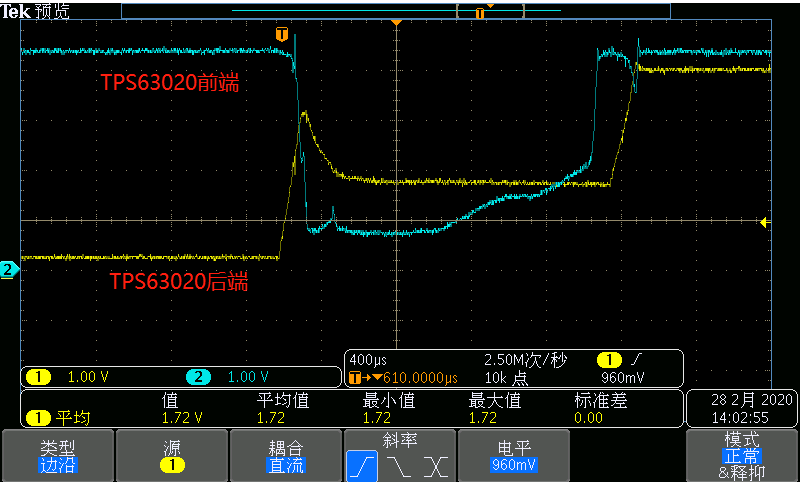
Task: Click the 610.0000µs trigger delay readout
Action: pos(420,378)
